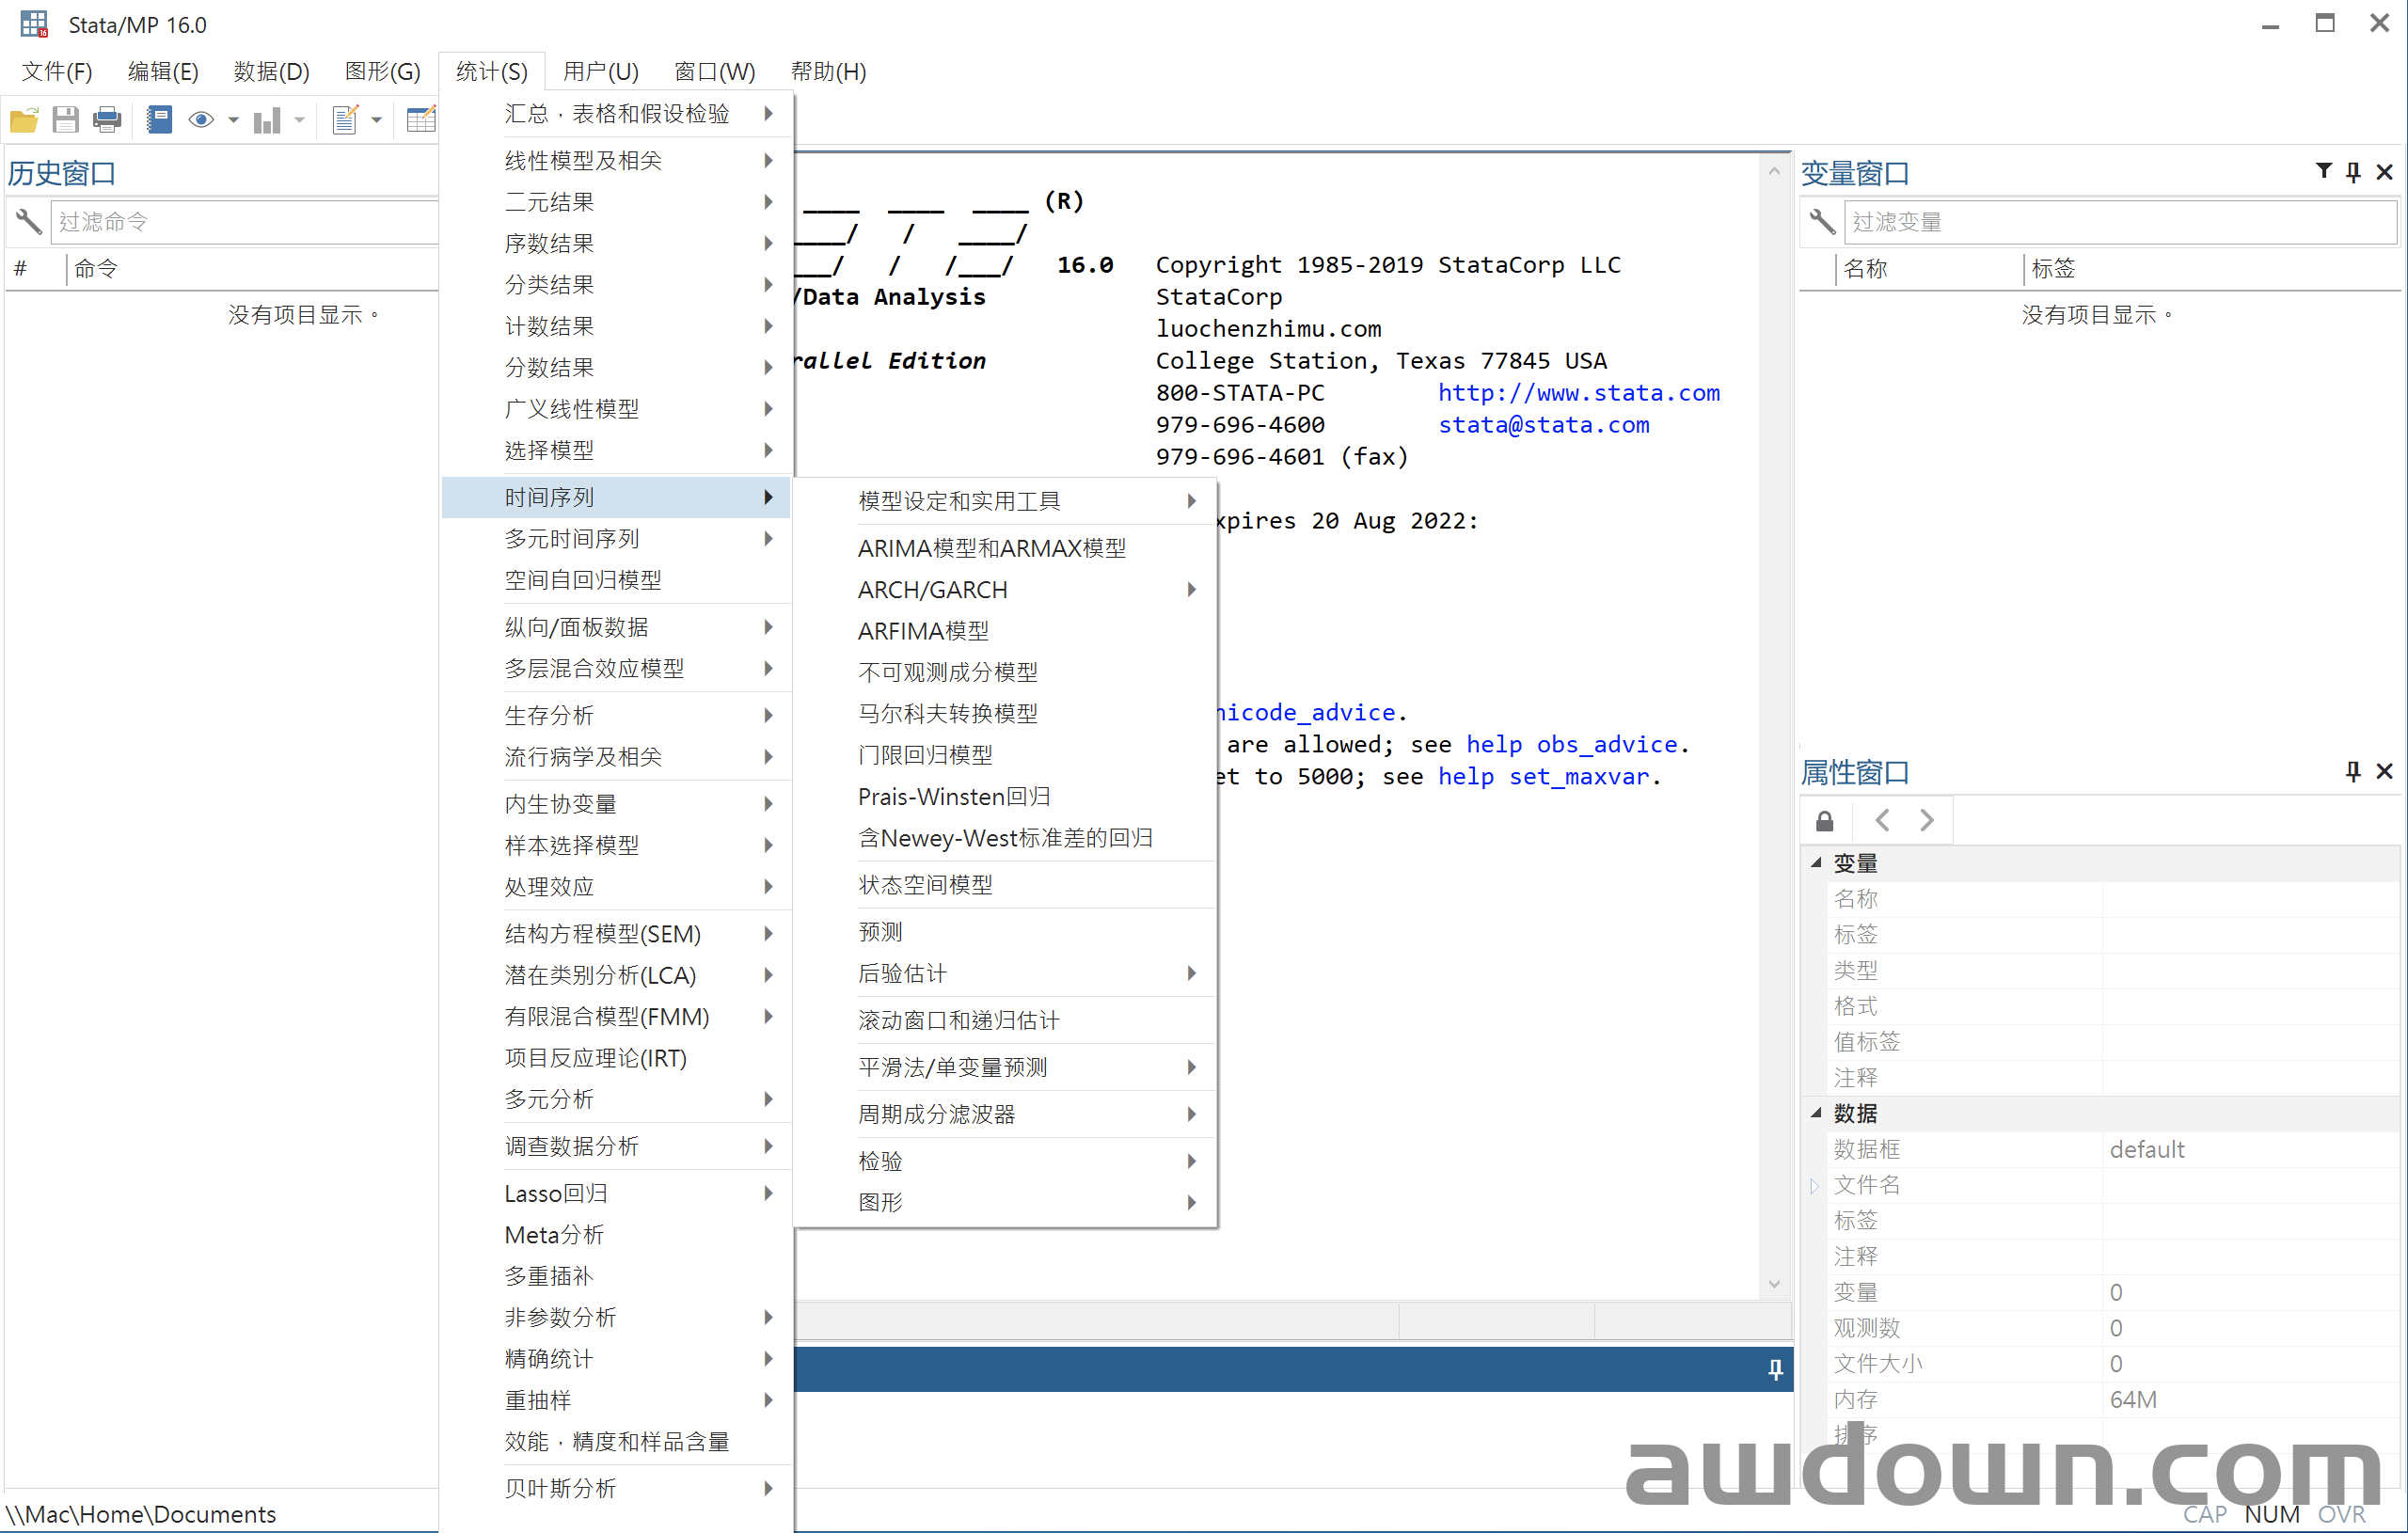2408x1533 pixels.
Task: Click the Open file folder icon
Action: tap(24, 120)
